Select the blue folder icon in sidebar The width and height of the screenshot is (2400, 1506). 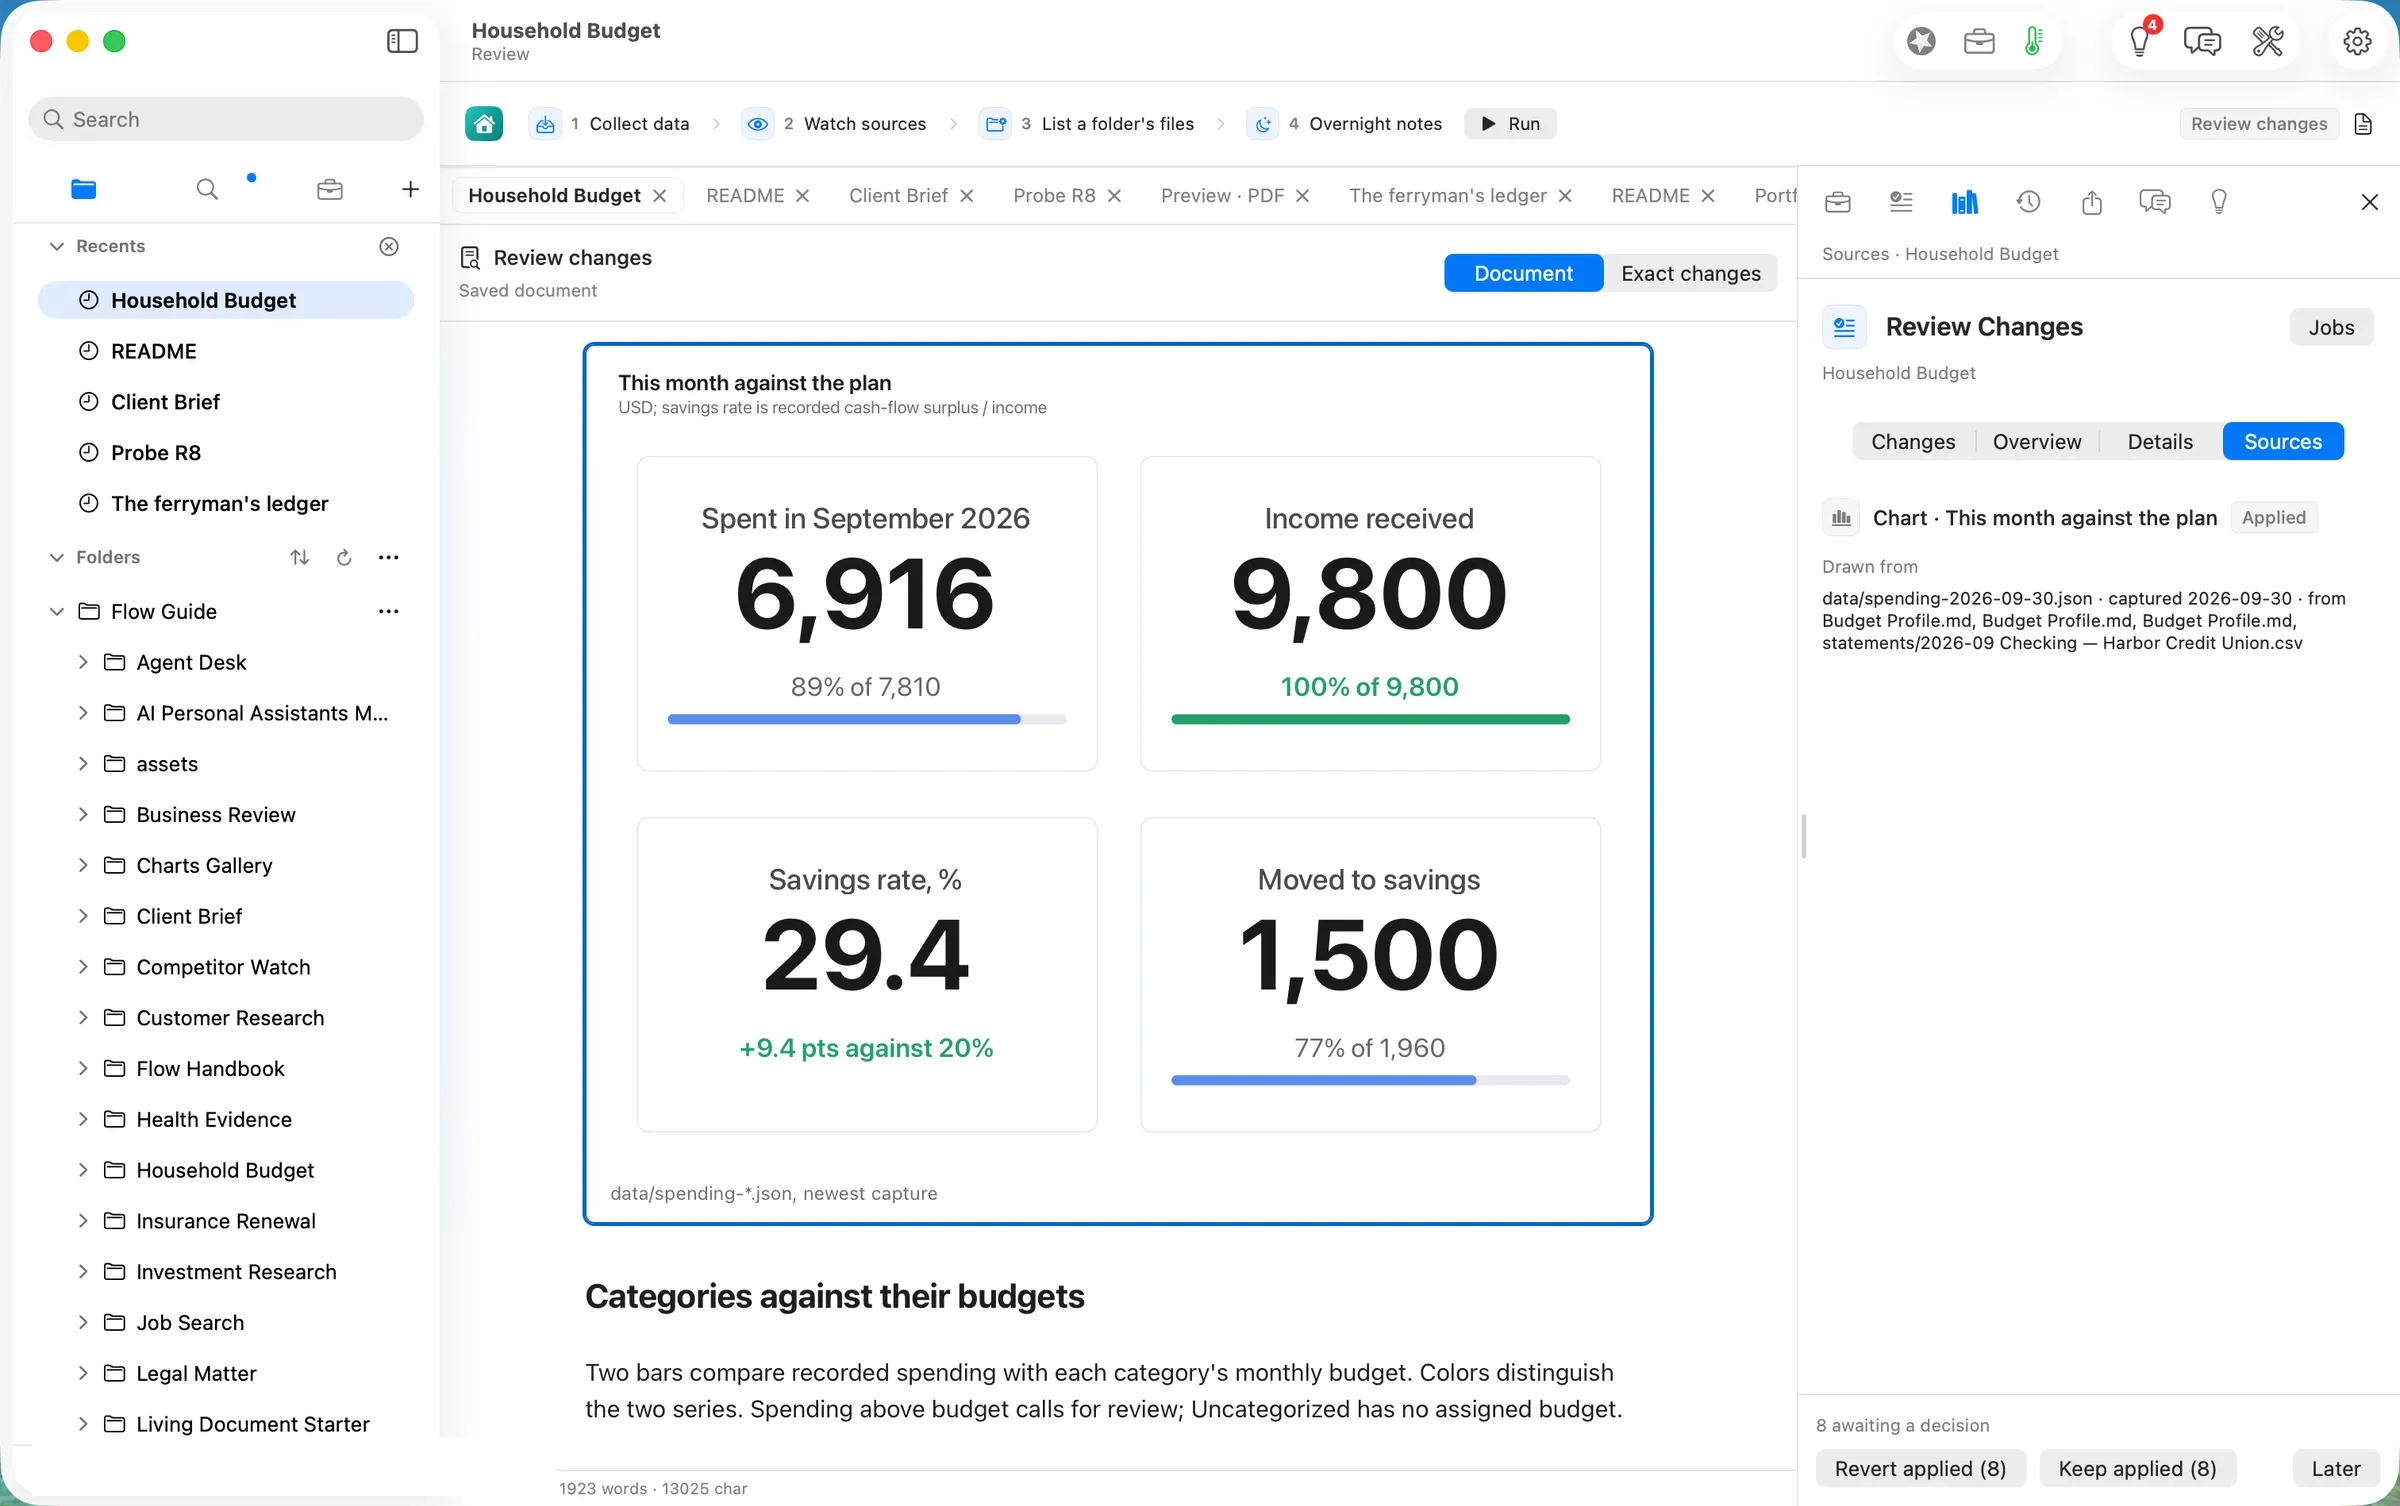point(84,189)
